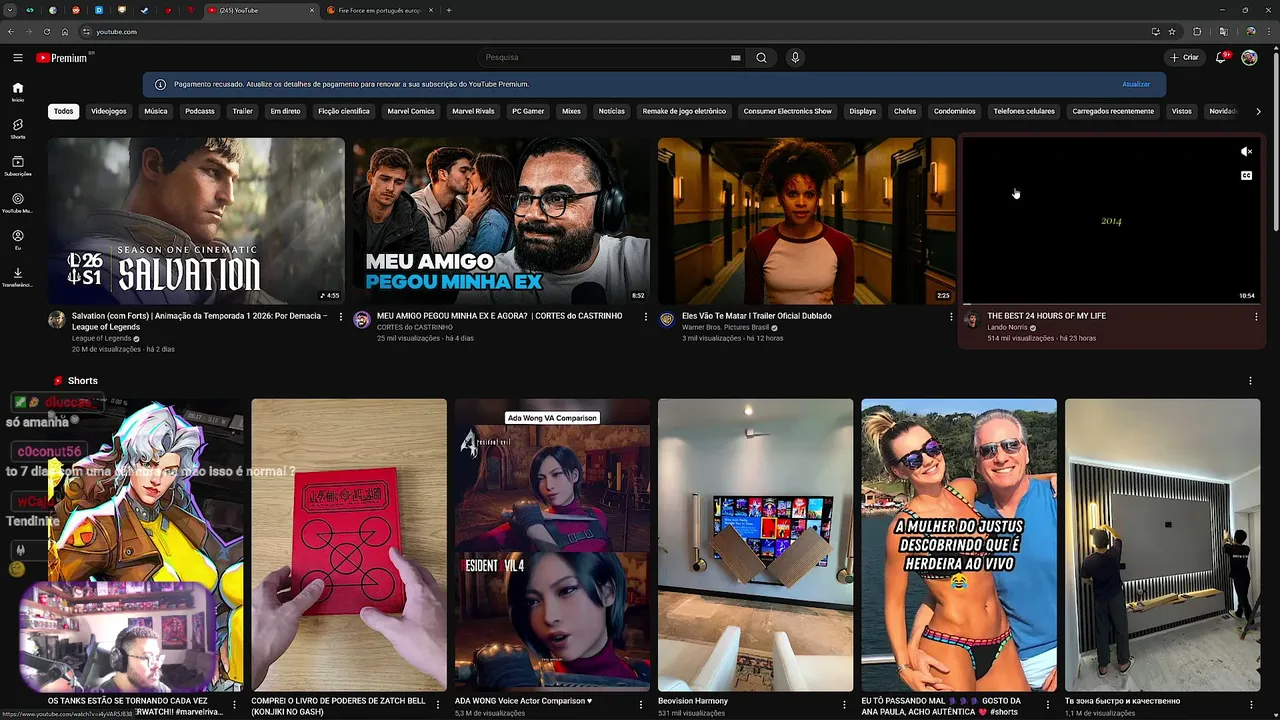Image resolution: width=1280 pixels, height=720 pixels.
Task: Reload the page in the browser
Action: (46, 32)
